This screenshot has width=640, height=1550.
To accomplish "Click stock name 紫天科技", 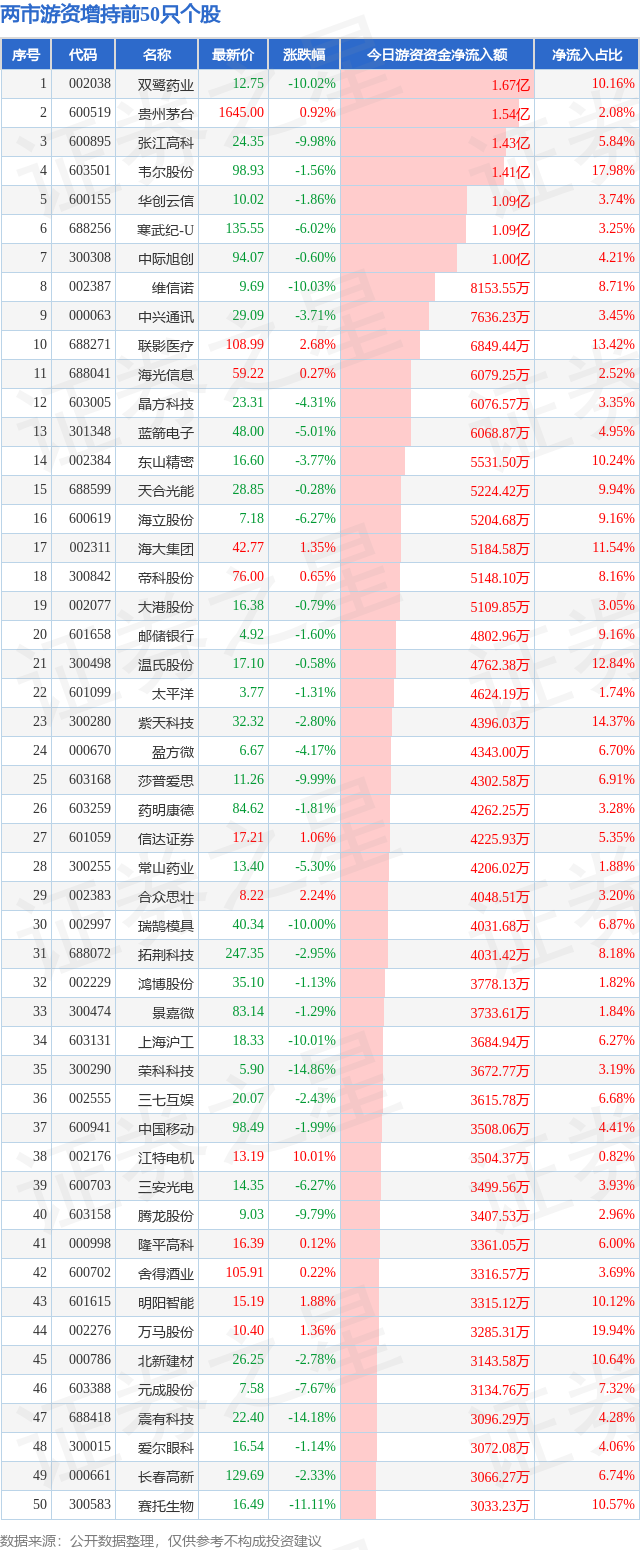I will [x=166, y=722].
